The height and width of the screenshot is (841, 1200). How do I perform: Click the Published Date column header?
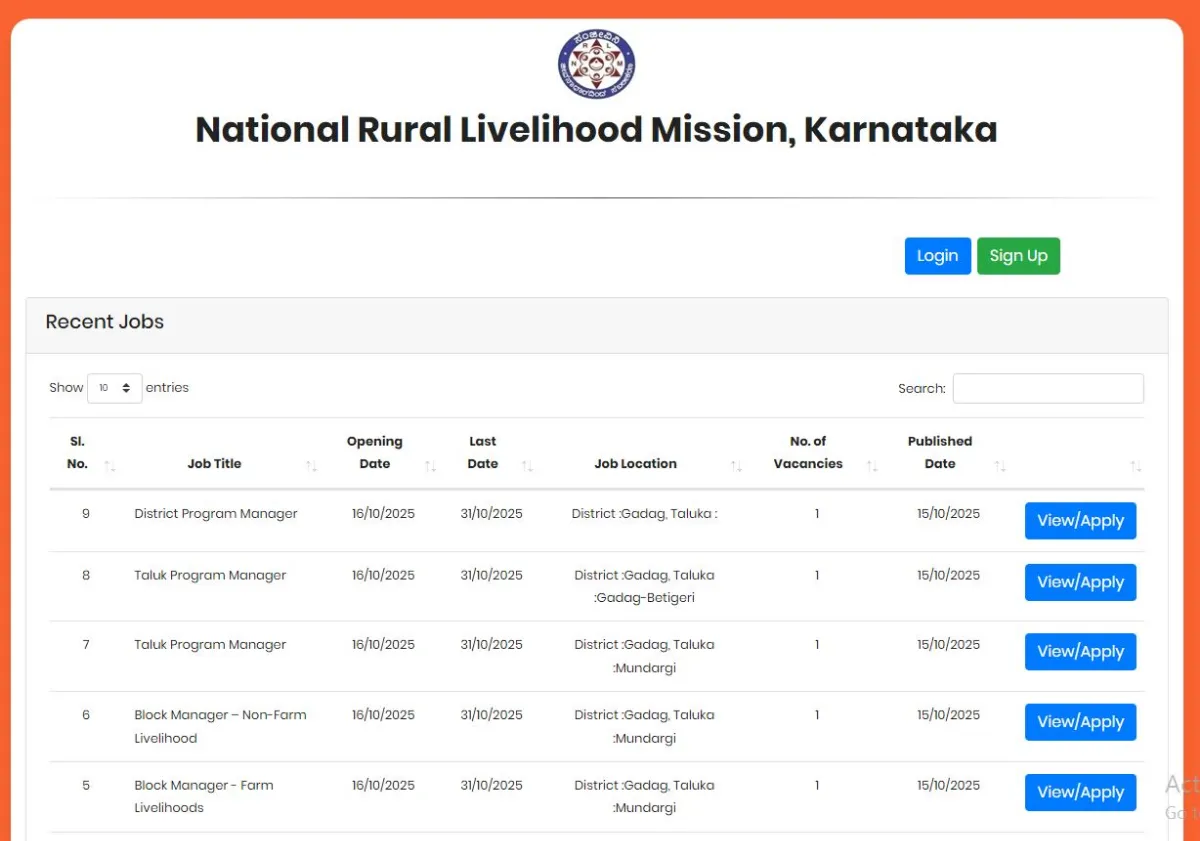(x=939, y=452)
